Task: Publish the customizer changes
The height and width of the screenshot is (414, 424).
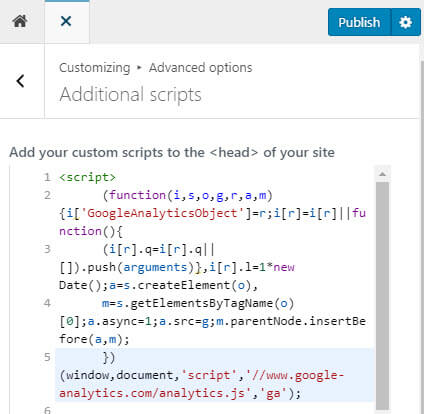Action: (359, 22)
